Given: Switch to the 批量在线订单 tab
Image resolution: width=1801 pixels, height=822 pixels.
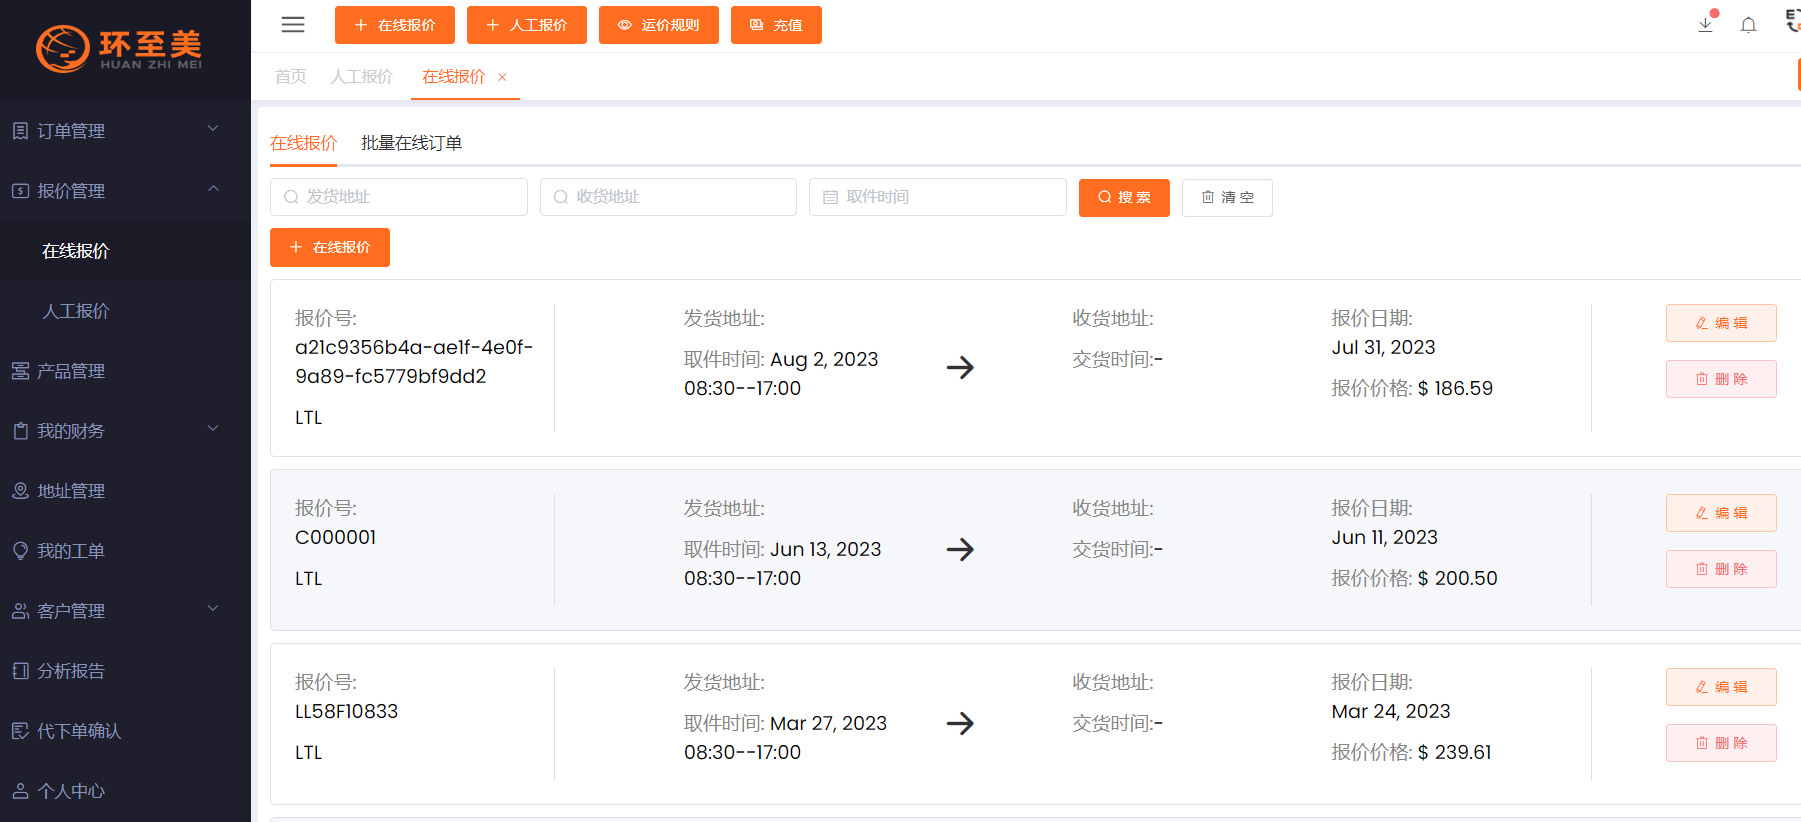Looking at the screenshot, I should (411, 143).
